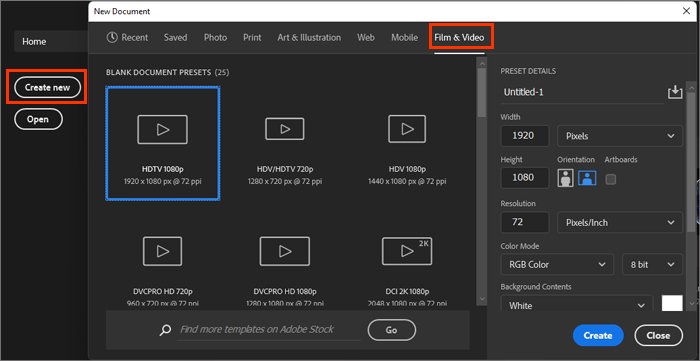The height and width of the screenshot is (361, 700).
Task: Click presets list scroll up arrow
Action: 481,64
